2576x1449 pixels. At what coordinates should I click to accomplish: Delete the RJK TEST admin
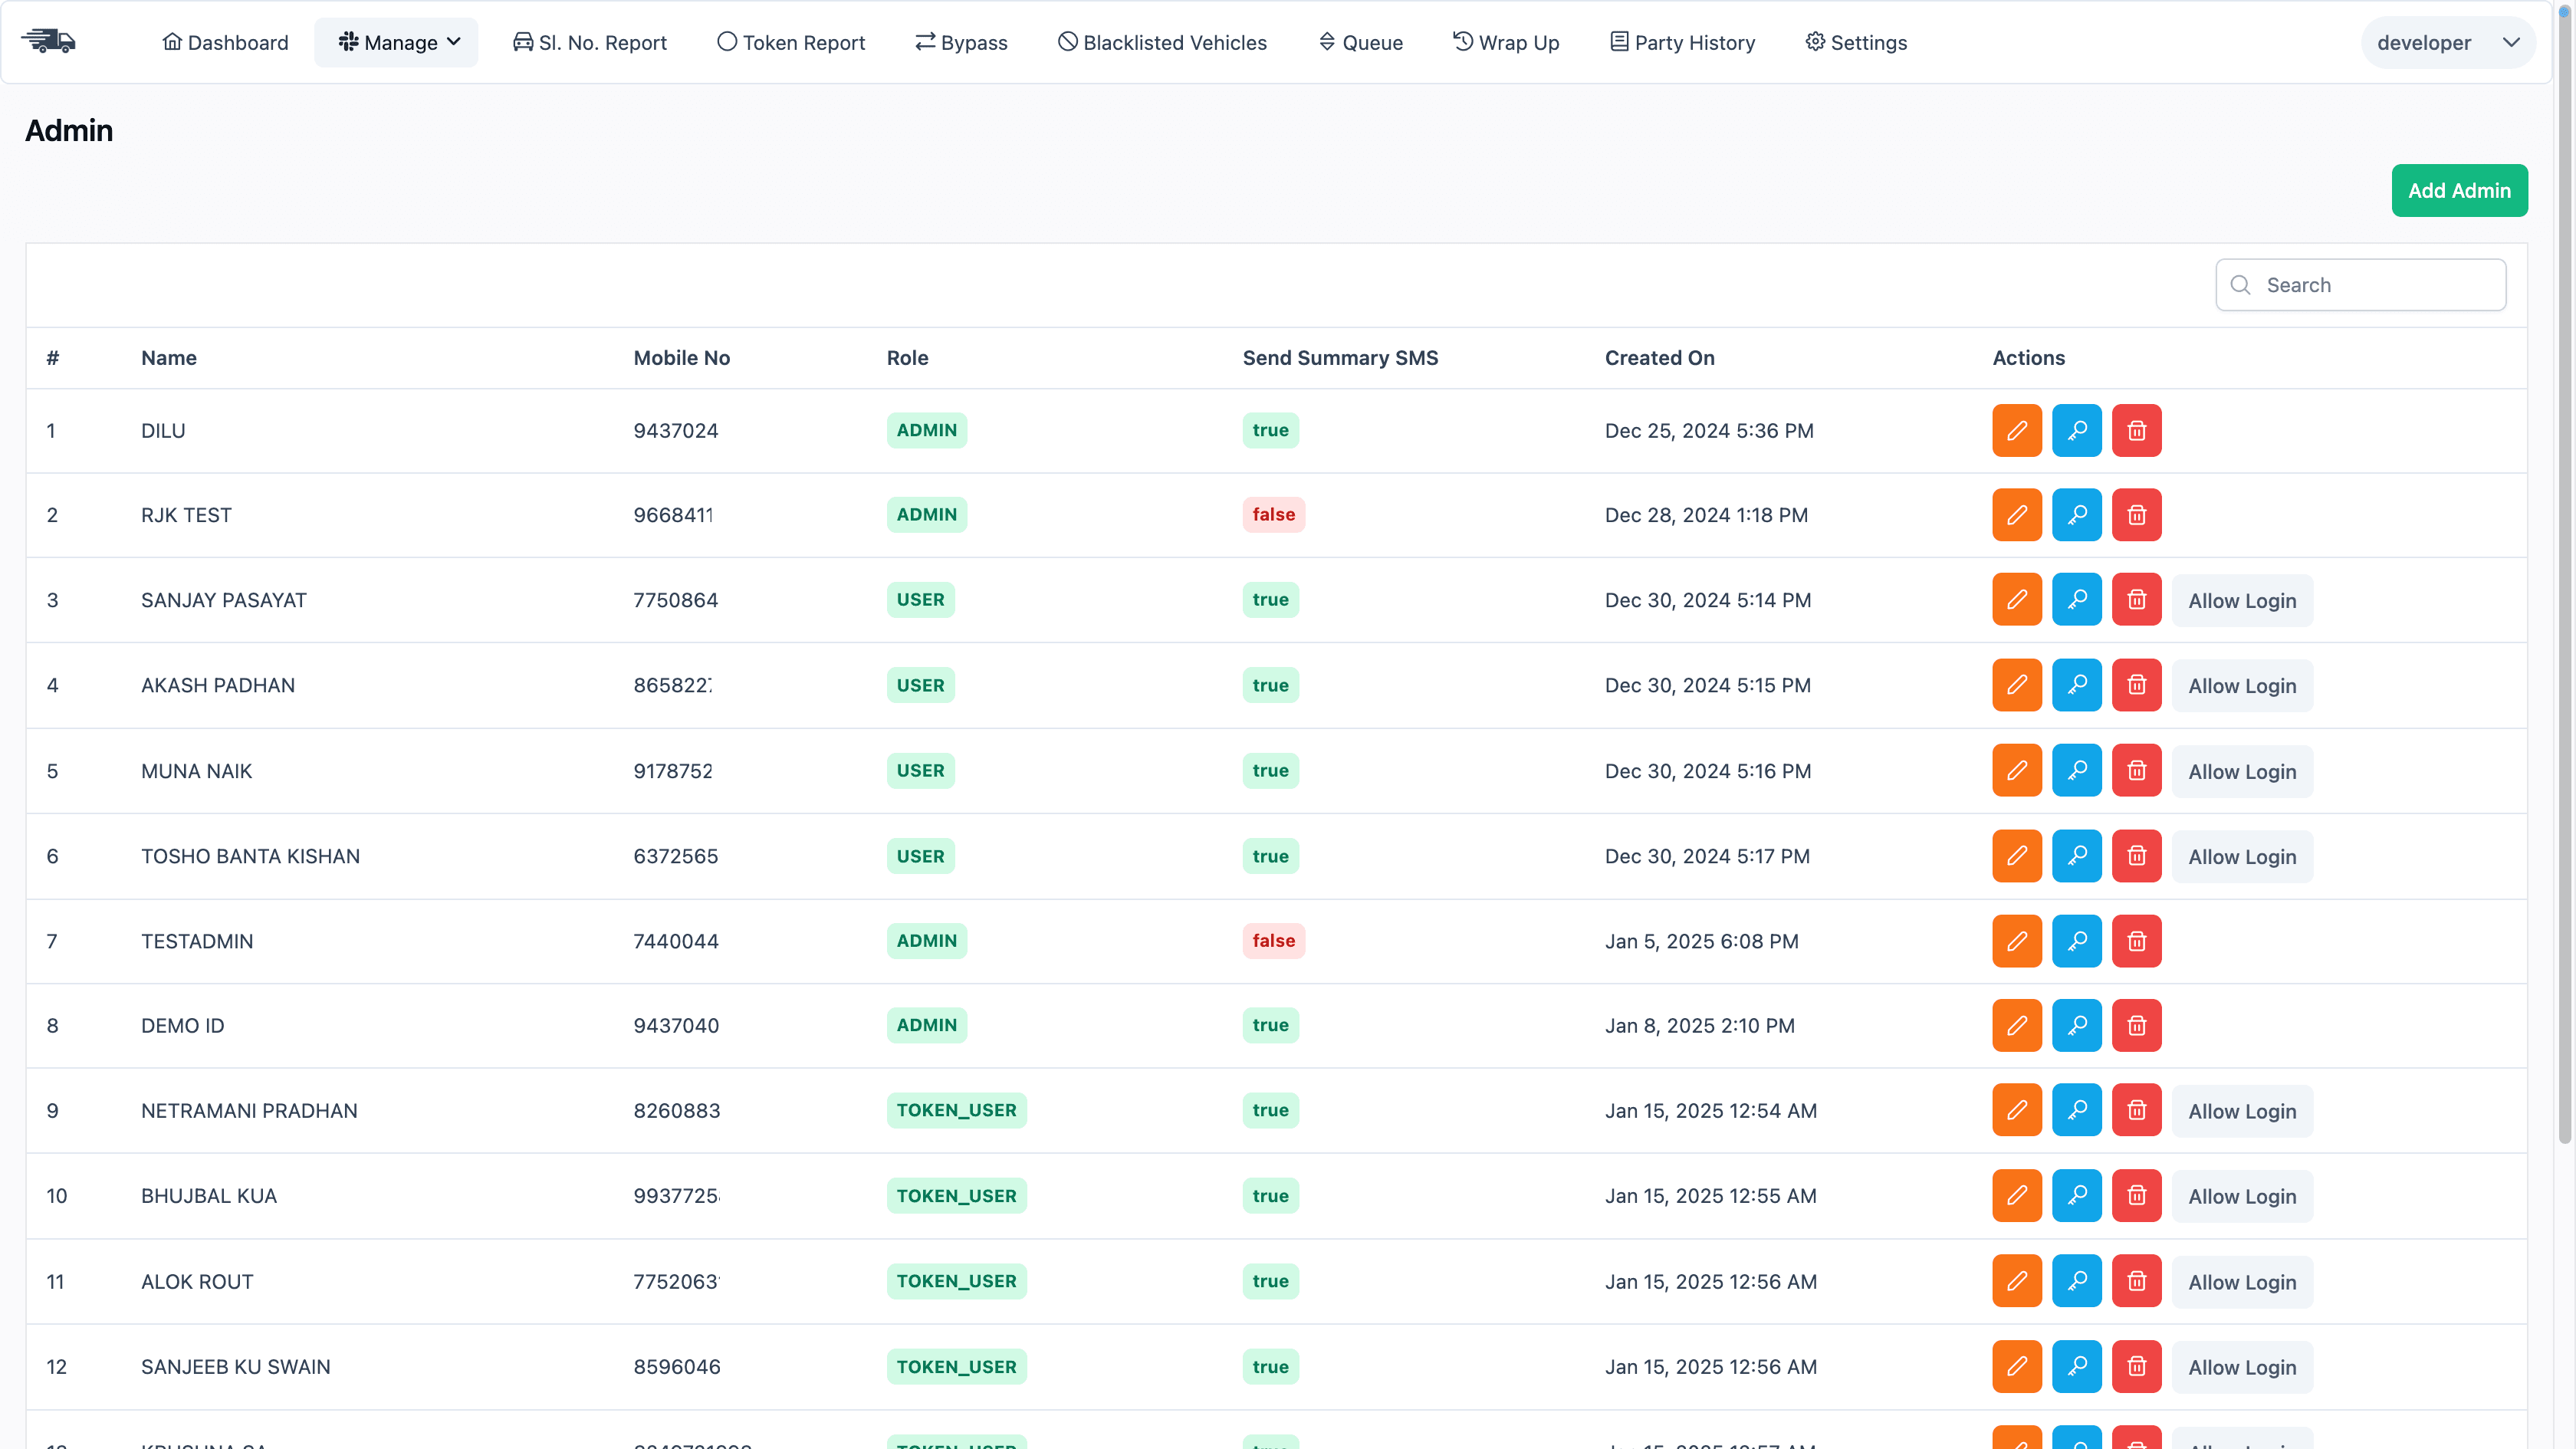tap(2136, 514)
